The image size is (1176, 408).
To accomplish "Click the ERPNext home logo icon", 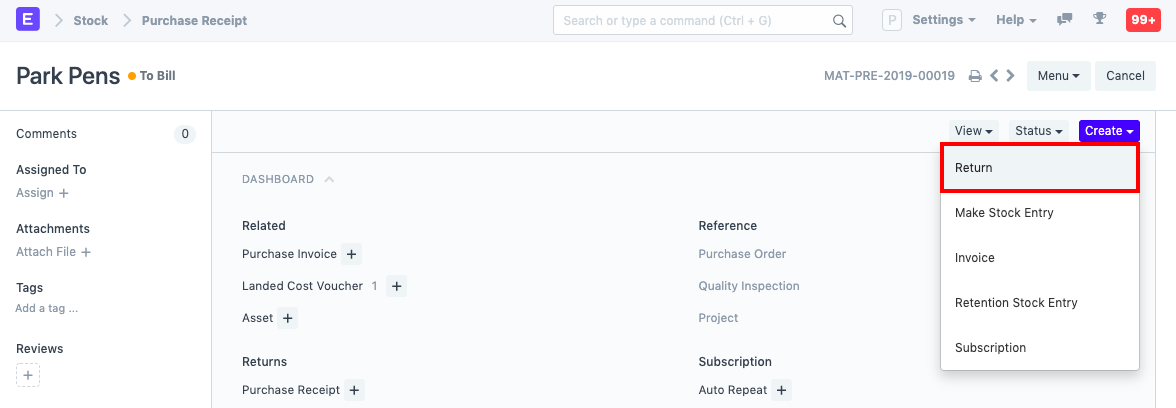I will point(28,20).
